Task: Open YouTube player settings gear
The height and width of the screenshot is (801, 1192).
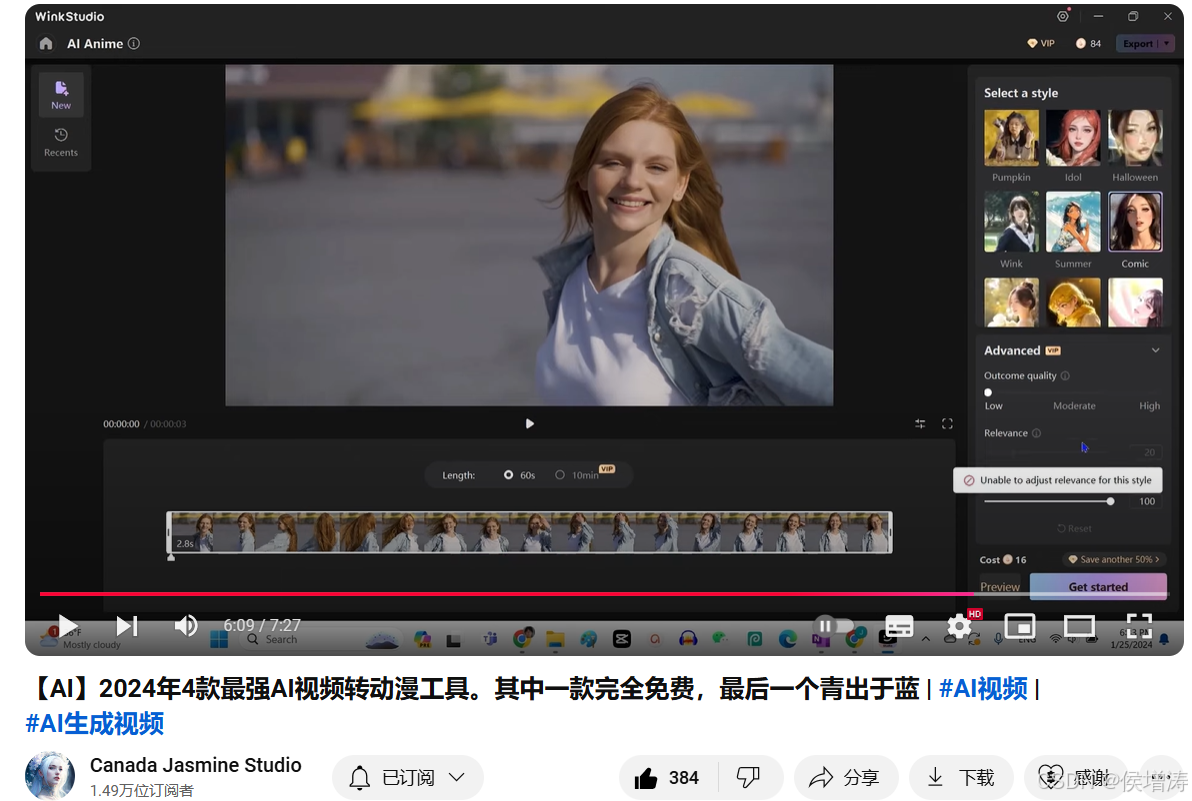Action: coord(959,626)
